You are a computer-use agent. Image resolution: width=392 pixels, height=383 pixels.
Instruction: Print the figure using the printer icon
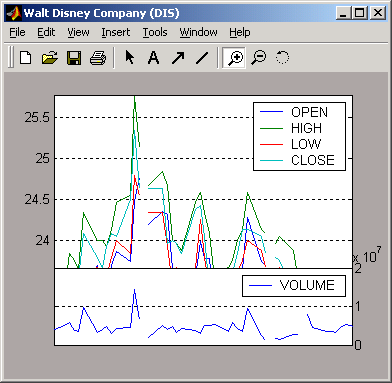coord(98,58)
